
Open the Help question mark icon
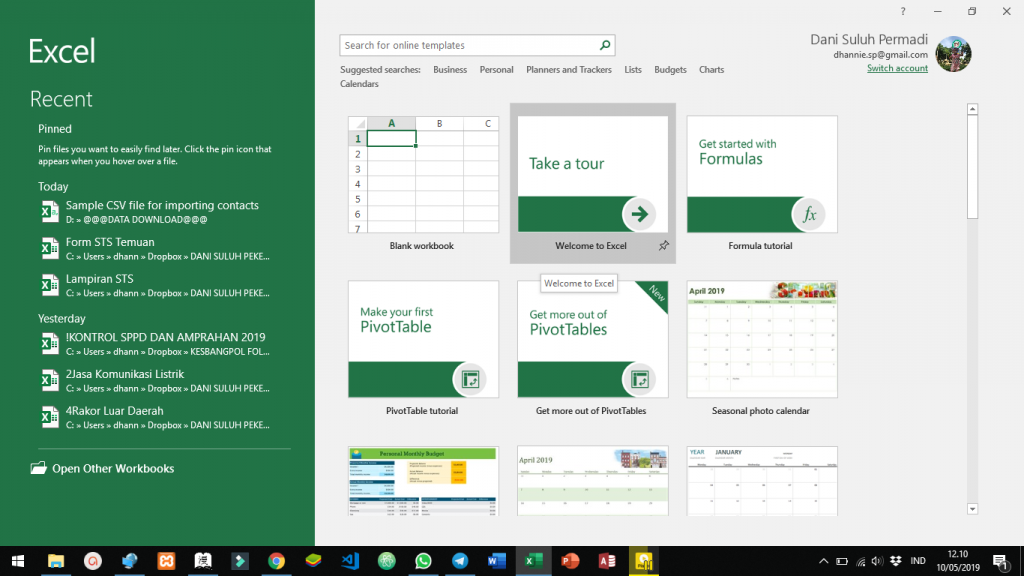click(x=903, y=11)
